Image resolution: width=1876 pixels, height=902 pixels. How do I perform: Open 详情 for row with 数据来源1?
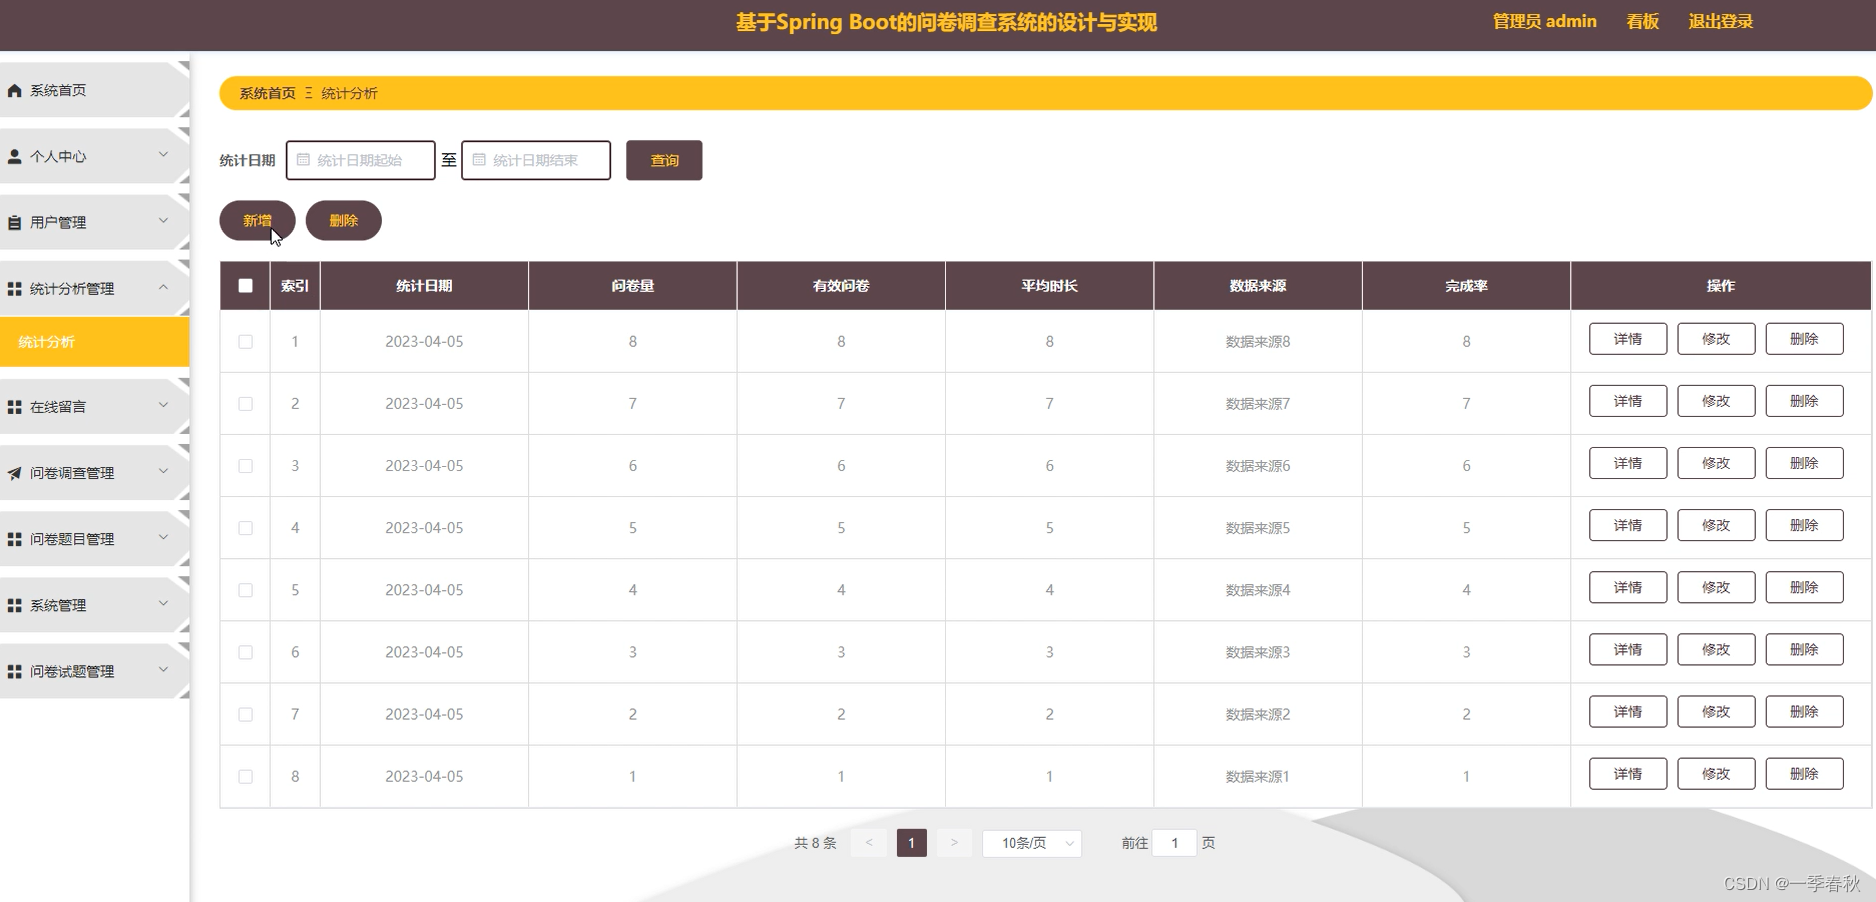click(x=1628, y=773)
